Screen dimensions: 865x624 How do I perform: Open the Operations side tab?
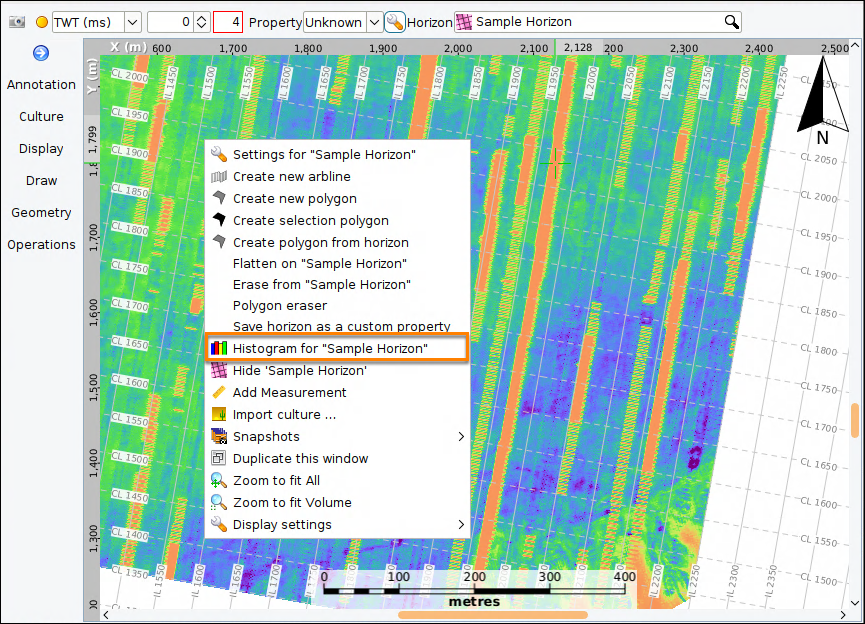pos(41,244)
